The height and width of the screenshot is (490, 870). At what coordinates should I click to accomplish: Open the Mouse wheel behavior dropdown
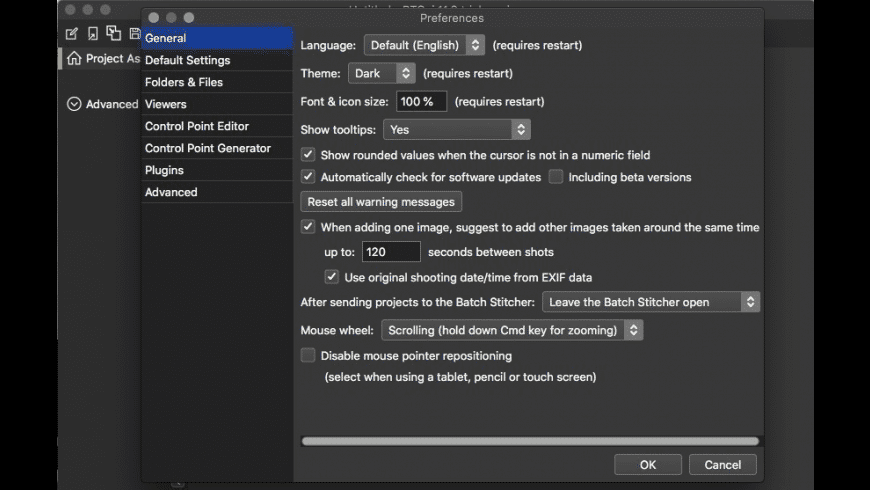[512, 330]
